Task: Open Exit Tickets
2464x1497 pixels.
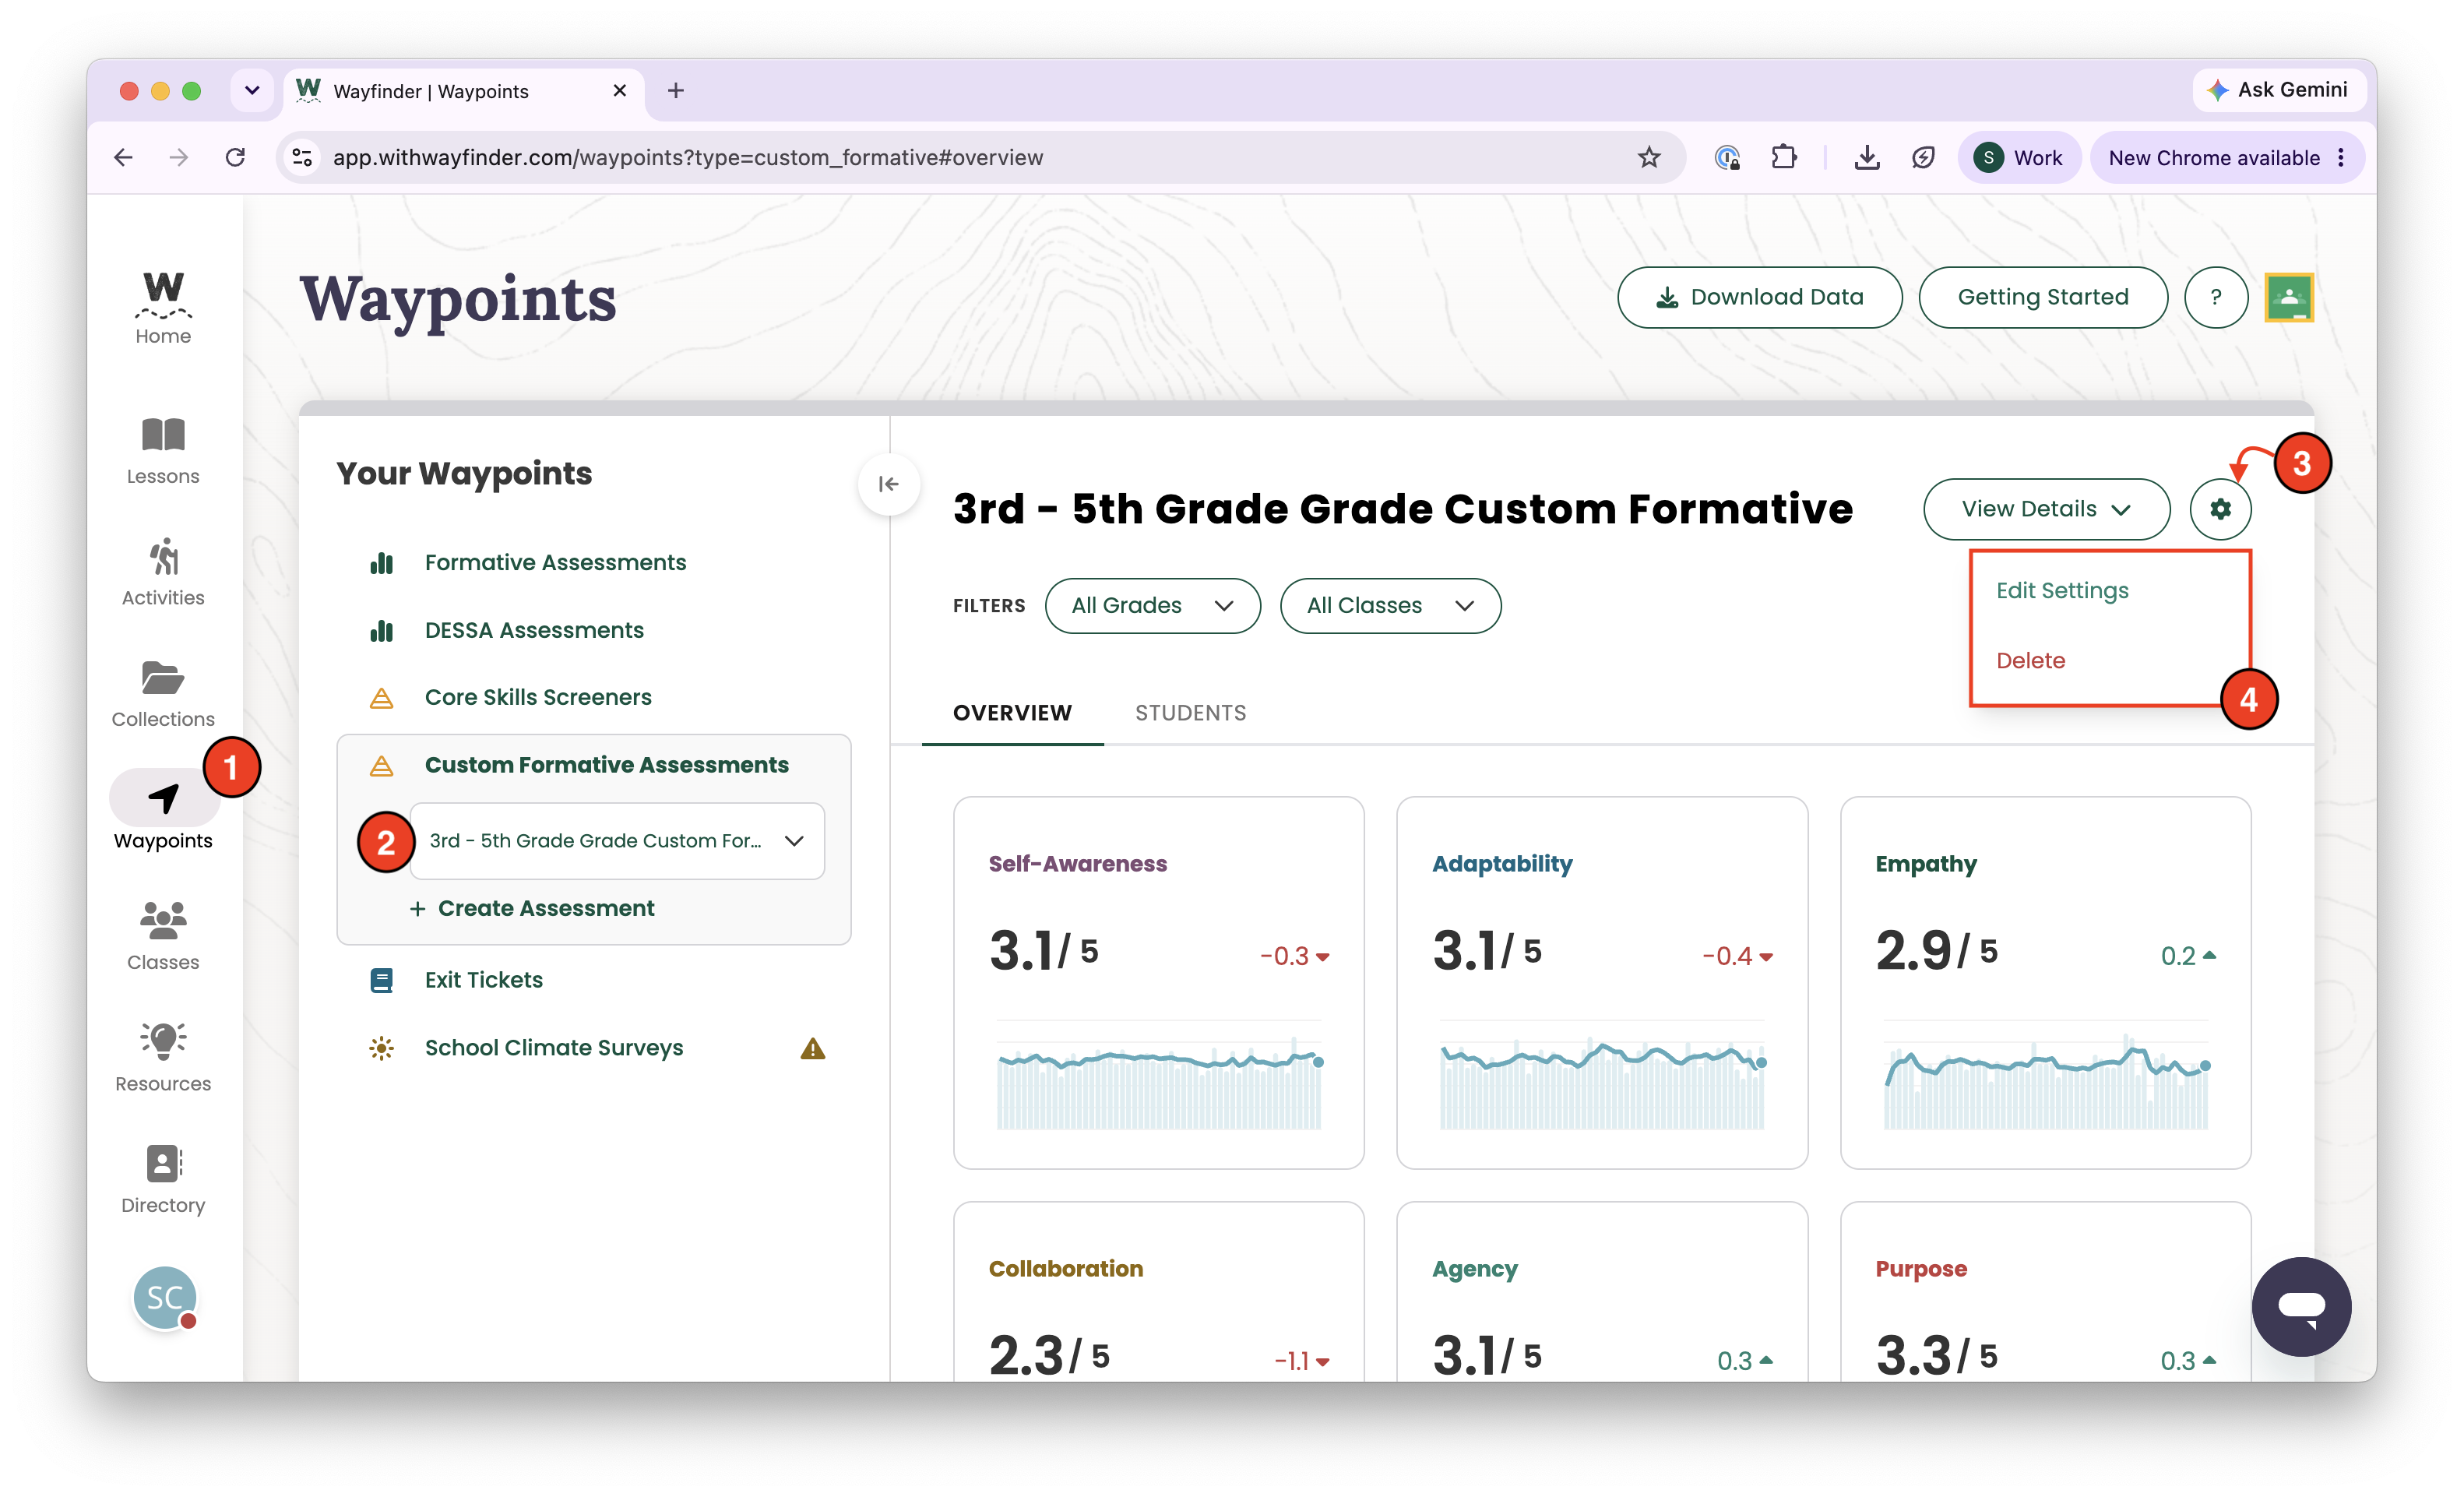Action: [x=484, y=980]
